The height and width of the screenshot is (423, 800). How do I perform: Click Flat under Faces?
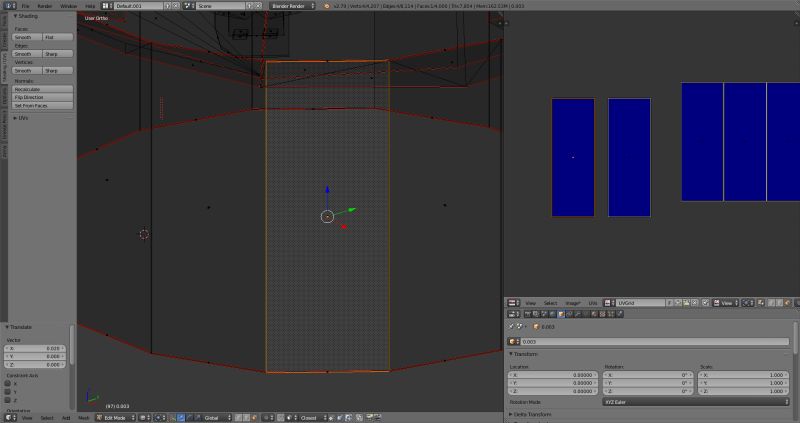[x=58, y=37]
